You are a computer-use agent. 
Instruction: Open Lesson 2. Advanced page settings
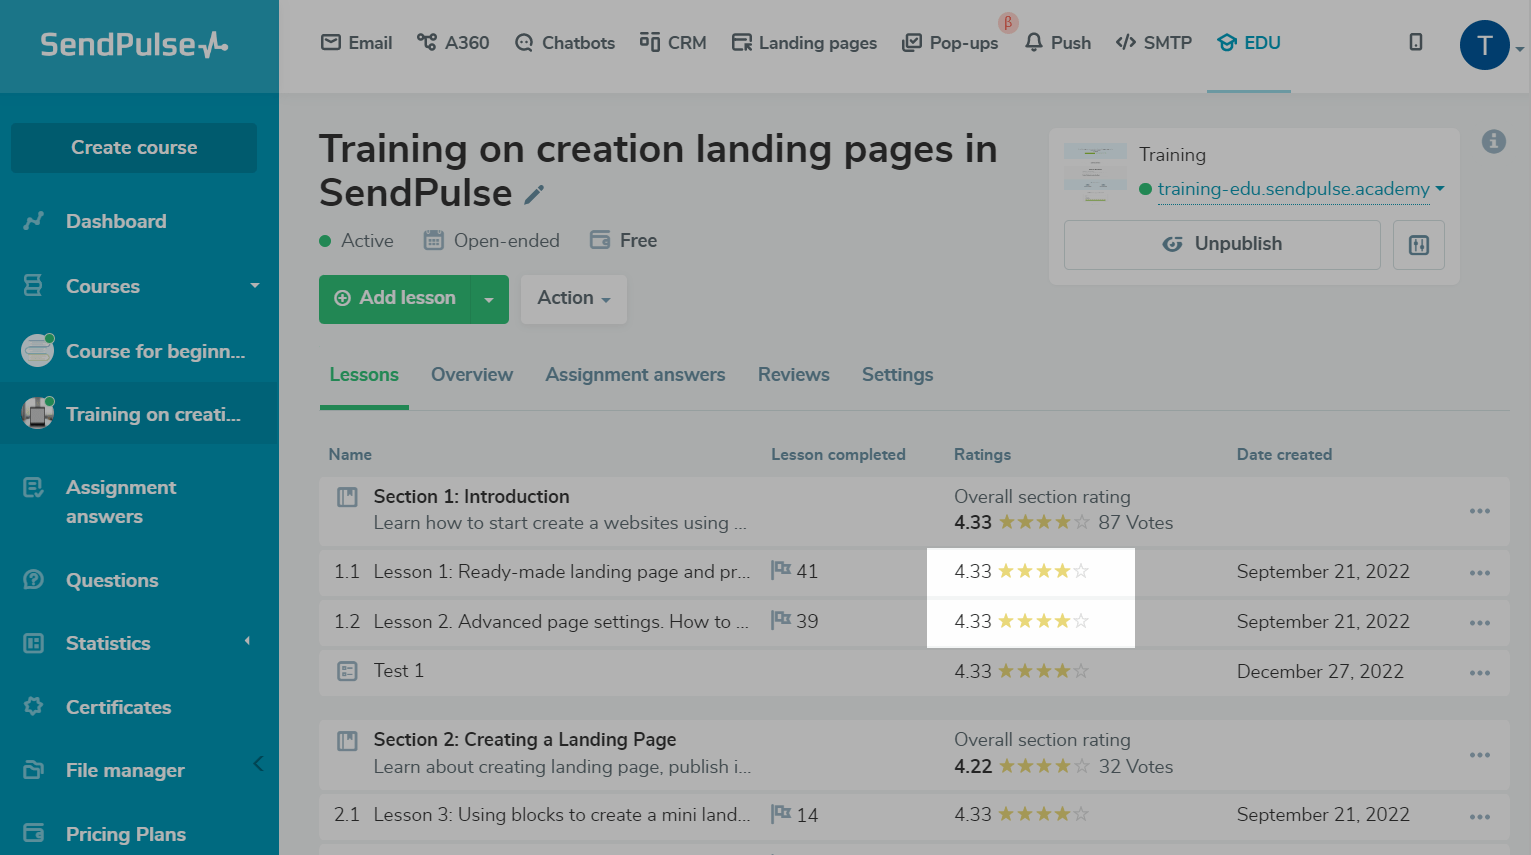click(561, 622)
